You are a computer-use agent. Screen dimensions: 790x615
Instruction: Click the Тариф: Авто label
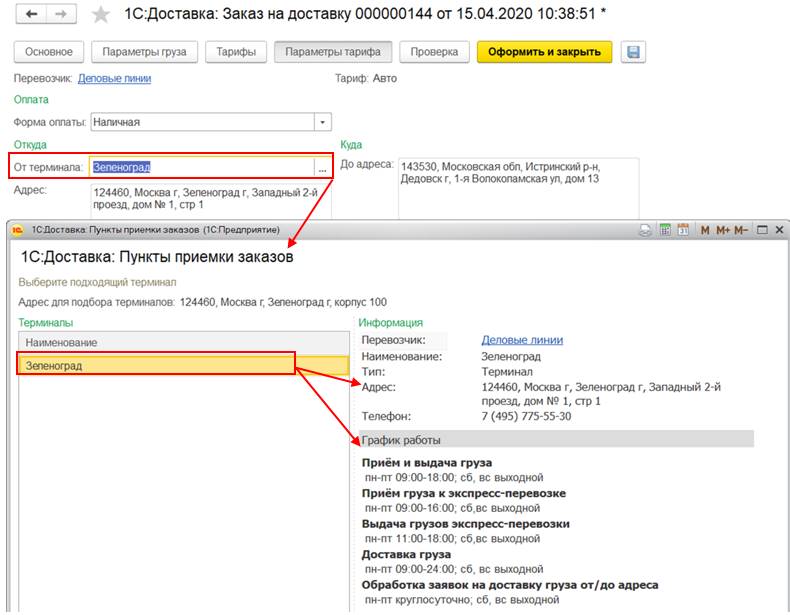tap(366, 79)
